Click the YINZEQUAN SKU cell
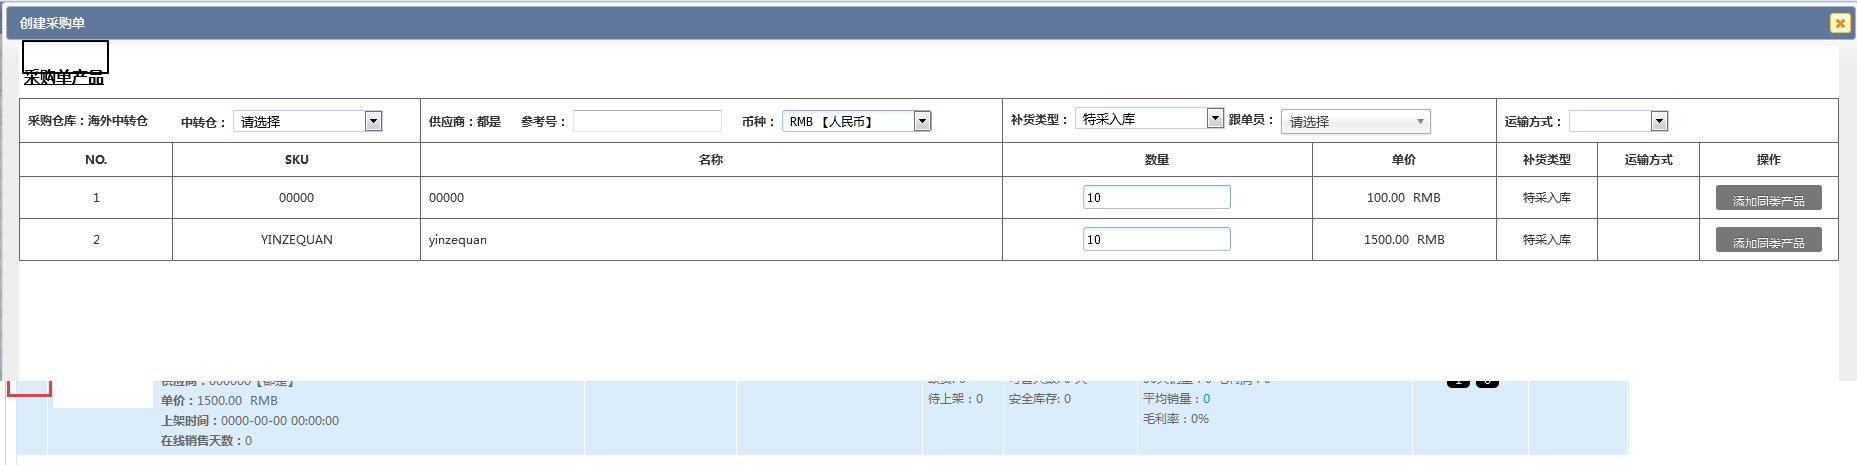 (297, 240)
